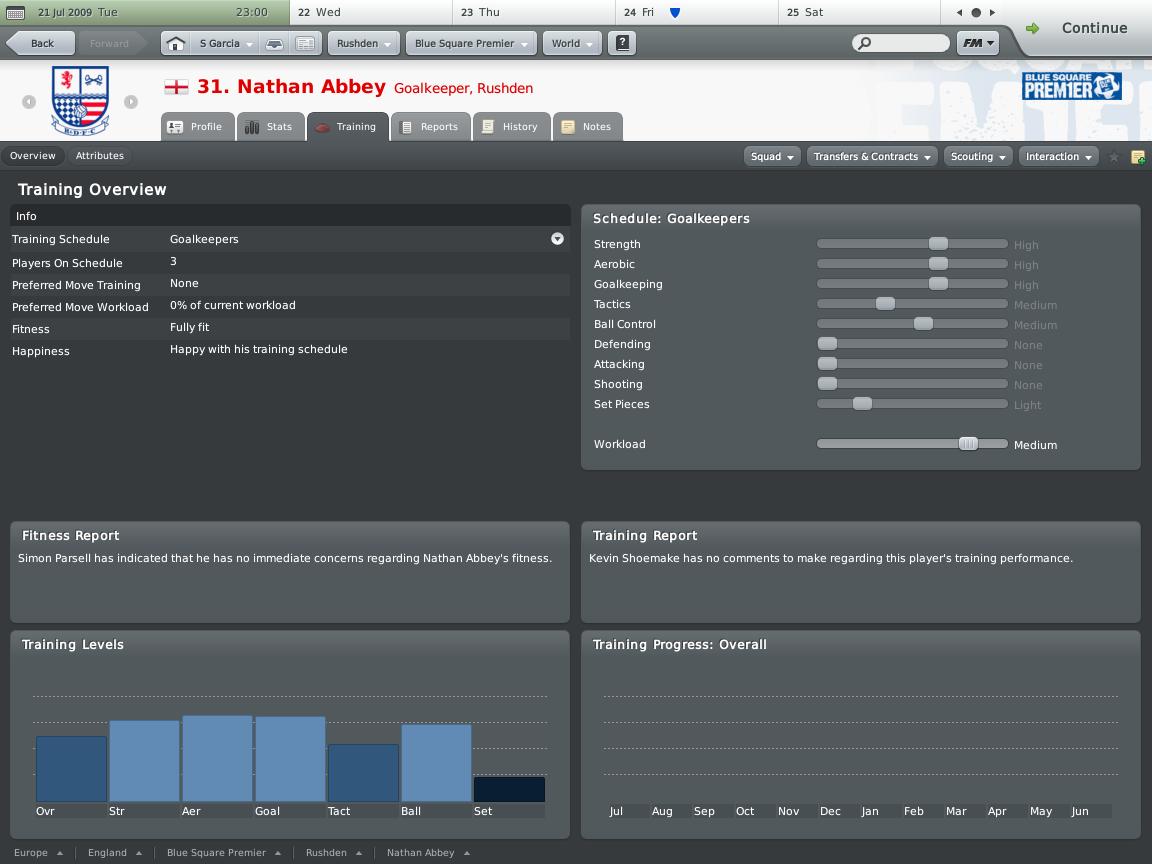Go to previous player with left arrow
This screenshot has width=1152, height=864.
(x=29, y=102)
